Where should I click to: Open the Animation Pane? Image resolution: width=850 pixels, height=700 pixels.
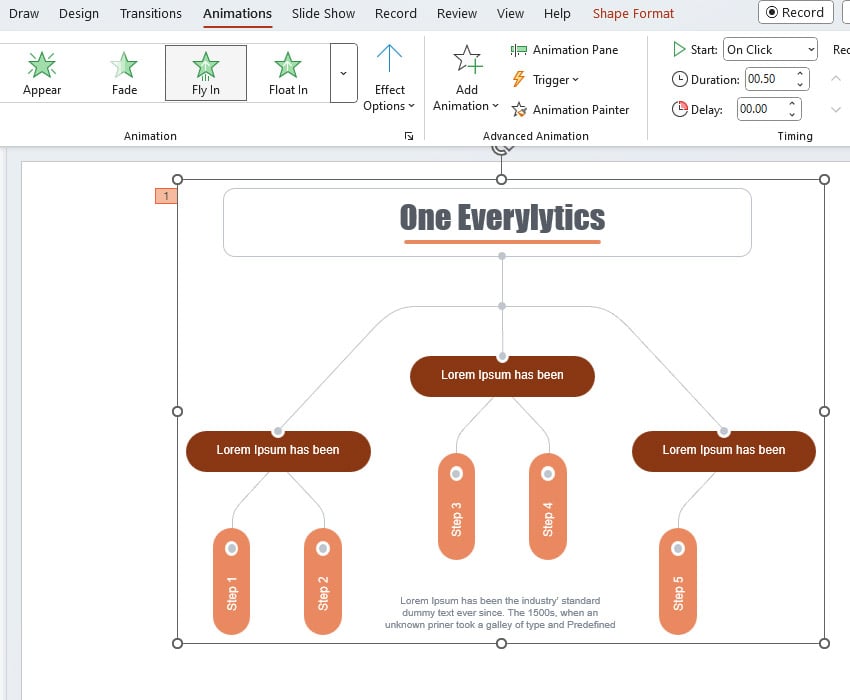point(565,50)
